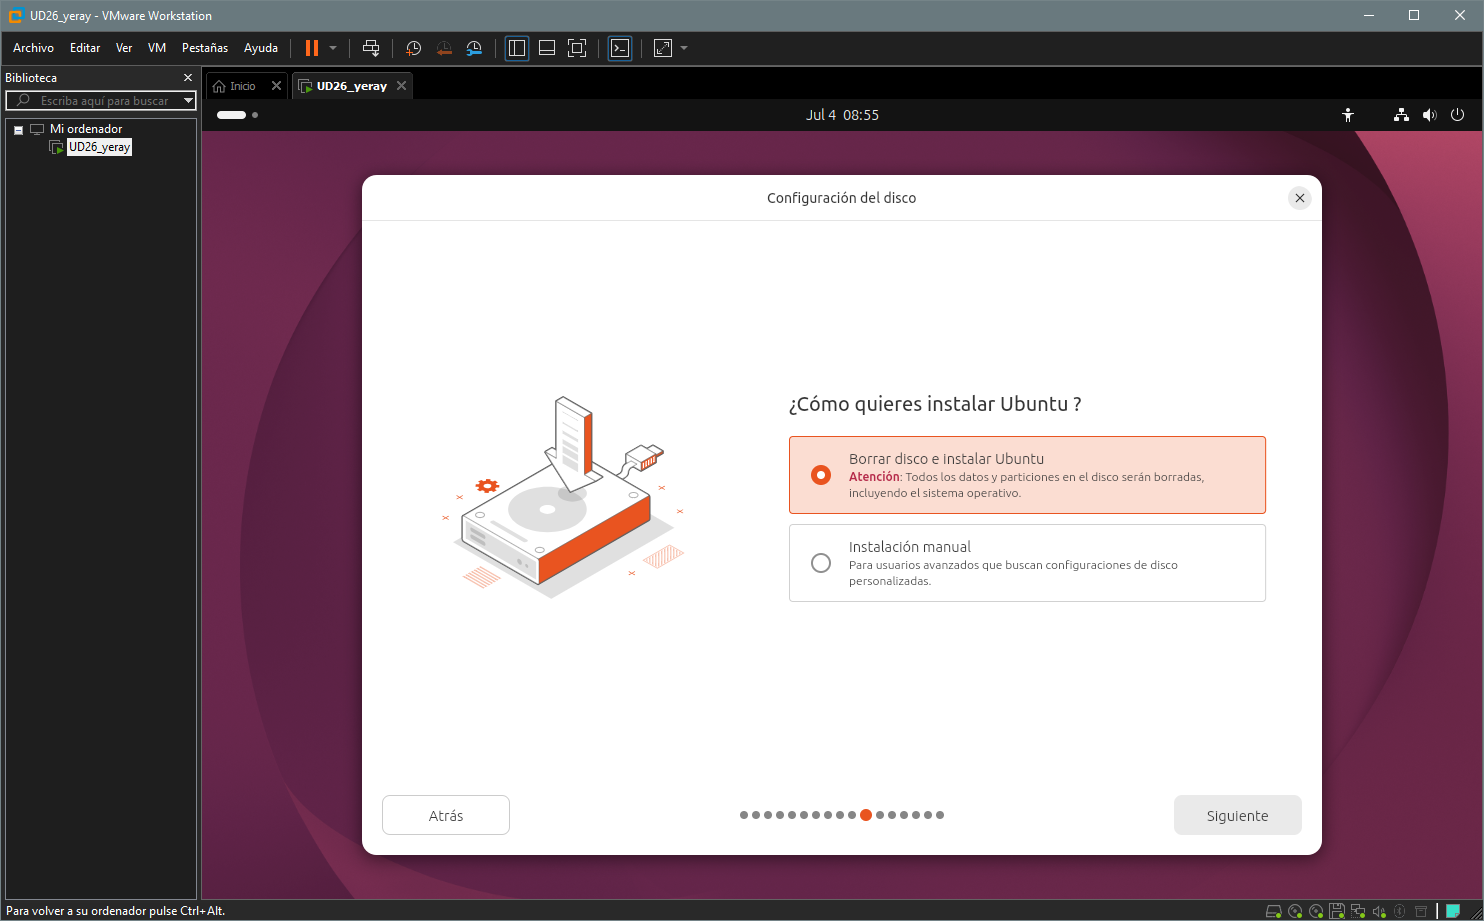Select the UD26_yeray VM in the library tree
This screenshot has height=921, width=1484.
click(x=99, y=147)
